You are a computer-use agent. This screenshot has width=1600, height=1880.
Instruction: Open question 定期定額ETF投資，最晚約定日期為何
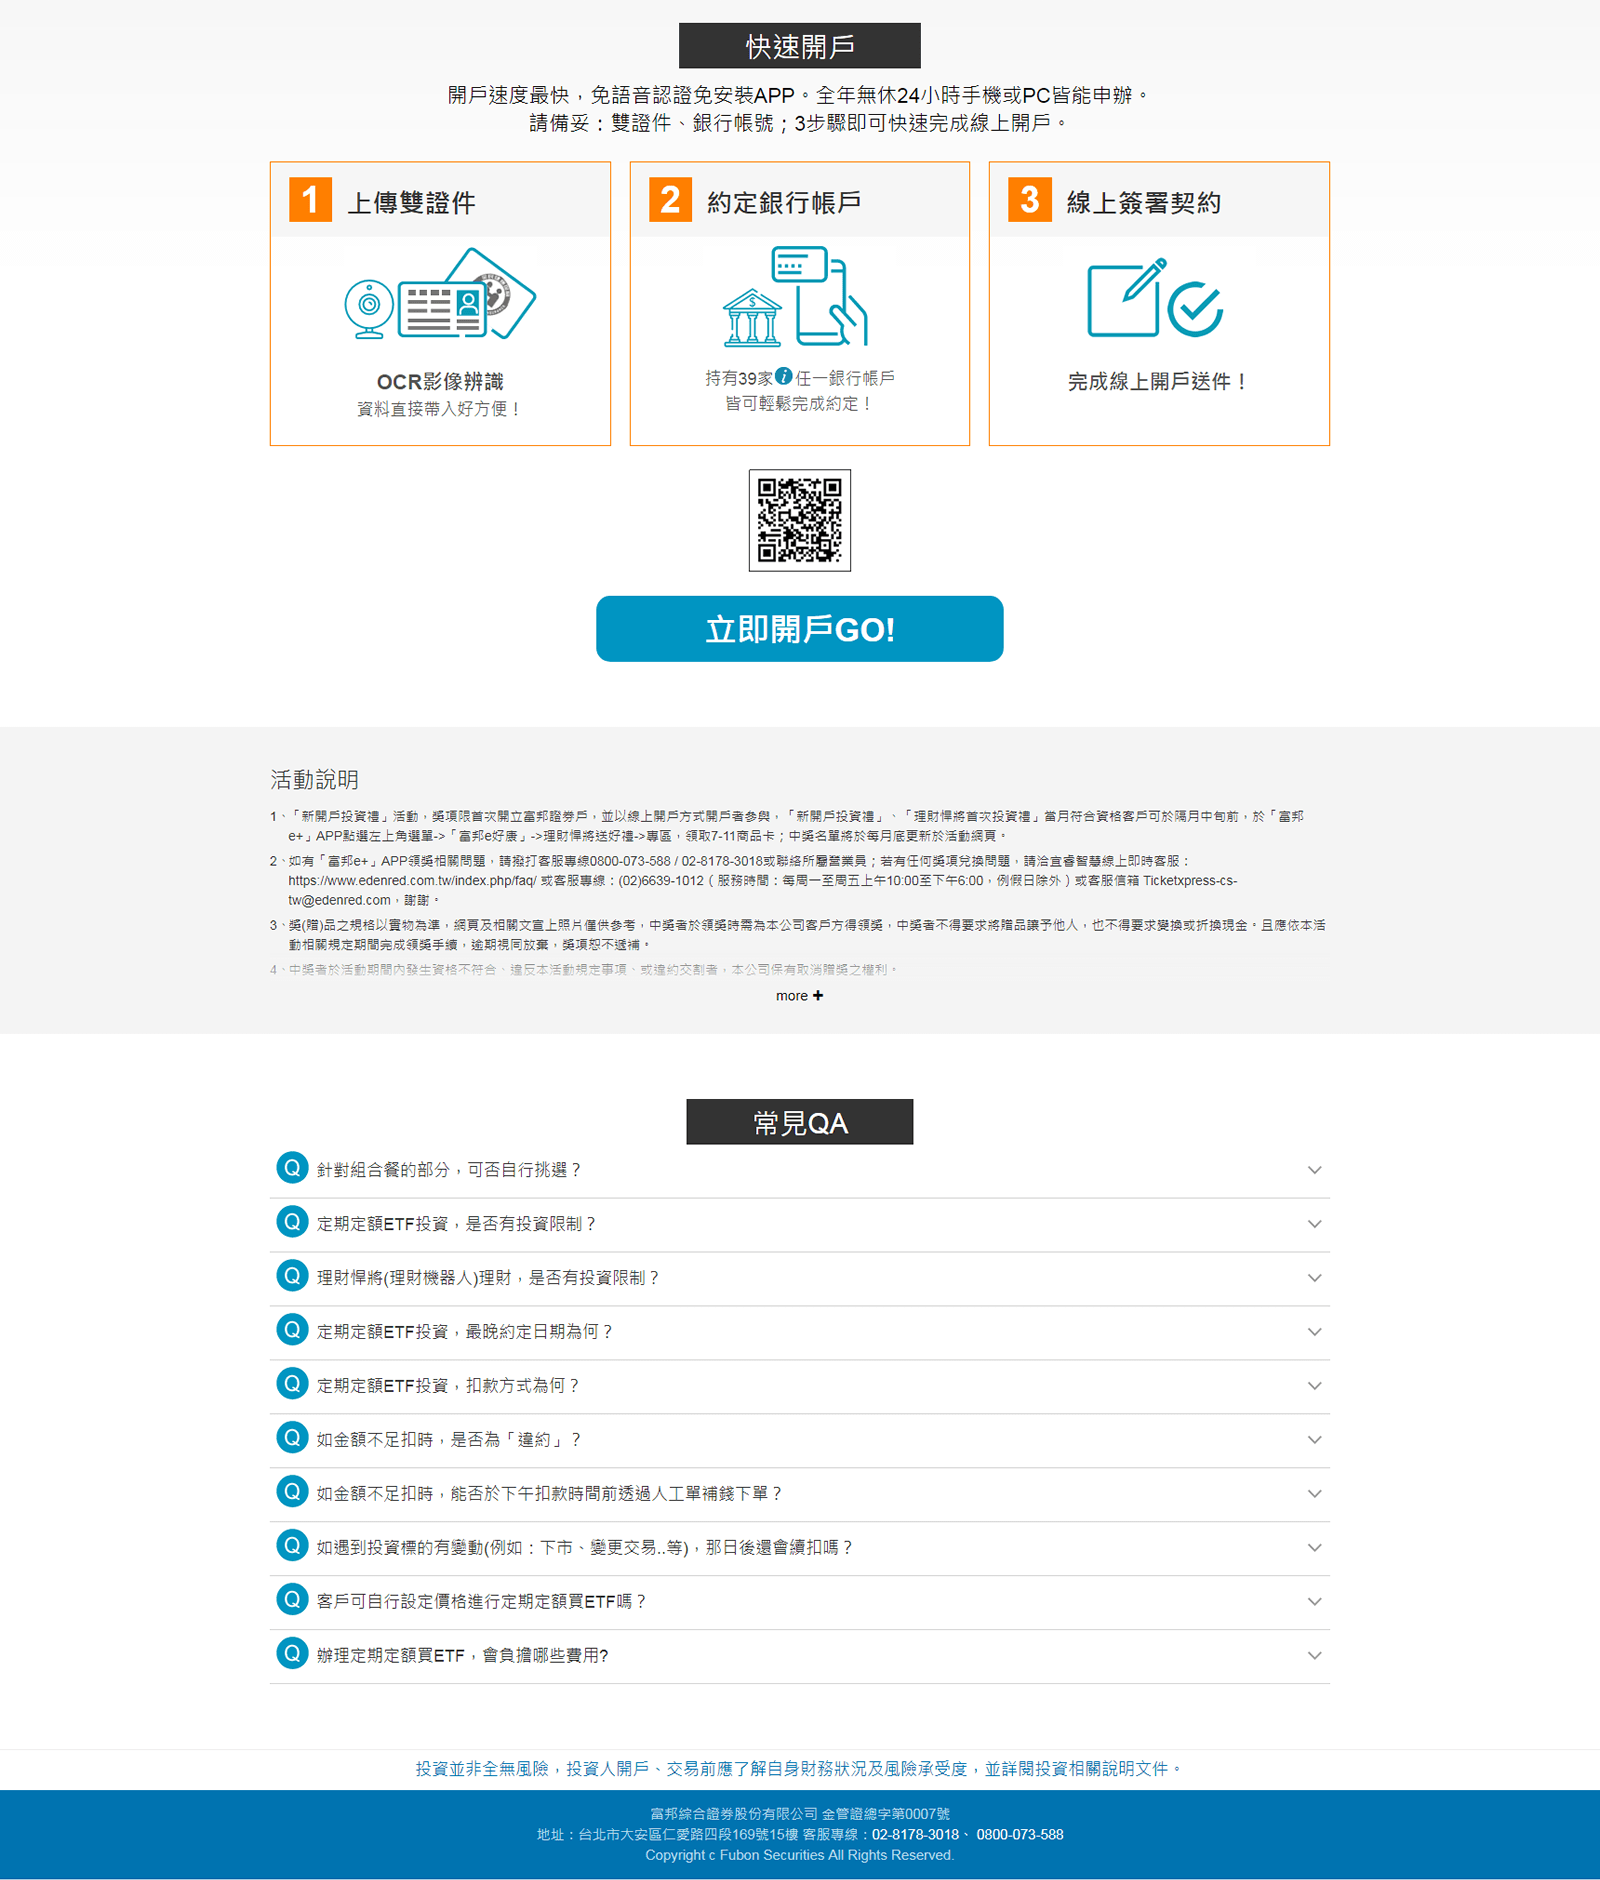[464, 1332]
